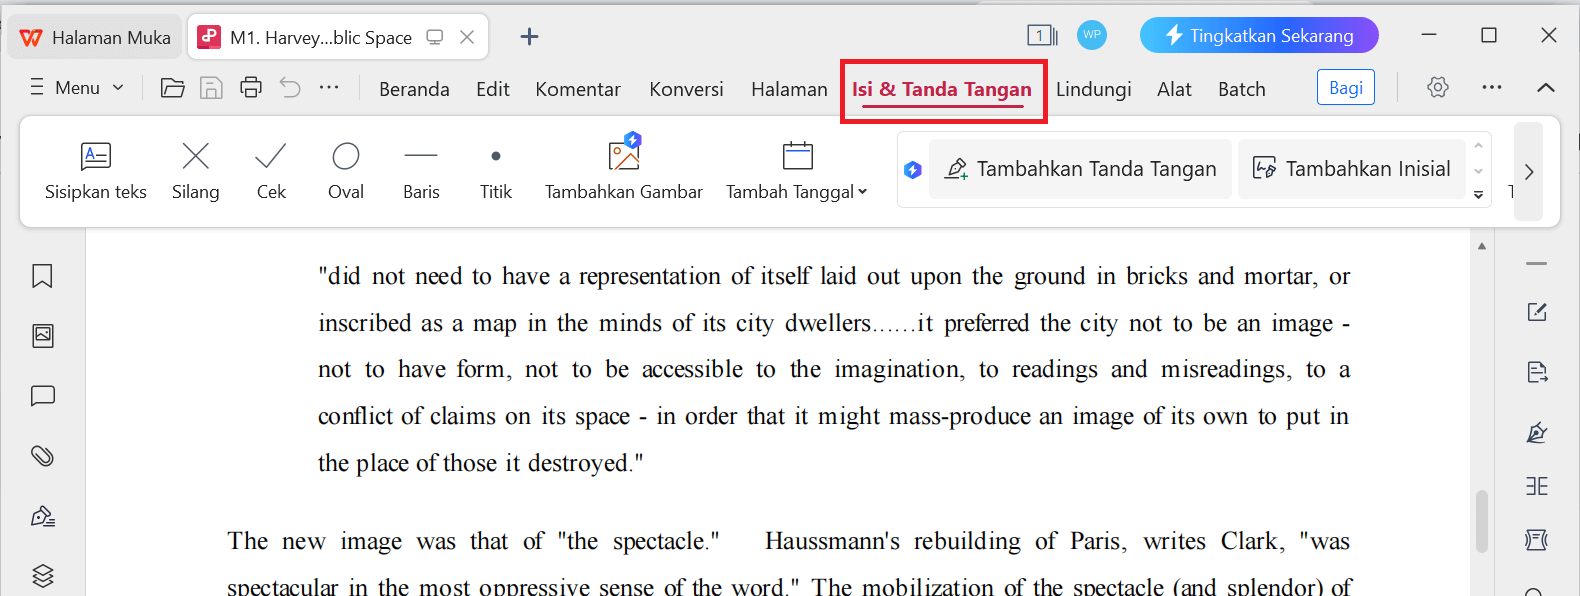Click the vertical scrollbar thumb
This screenshot has height=596, width=1580.
click(1482, 521)
